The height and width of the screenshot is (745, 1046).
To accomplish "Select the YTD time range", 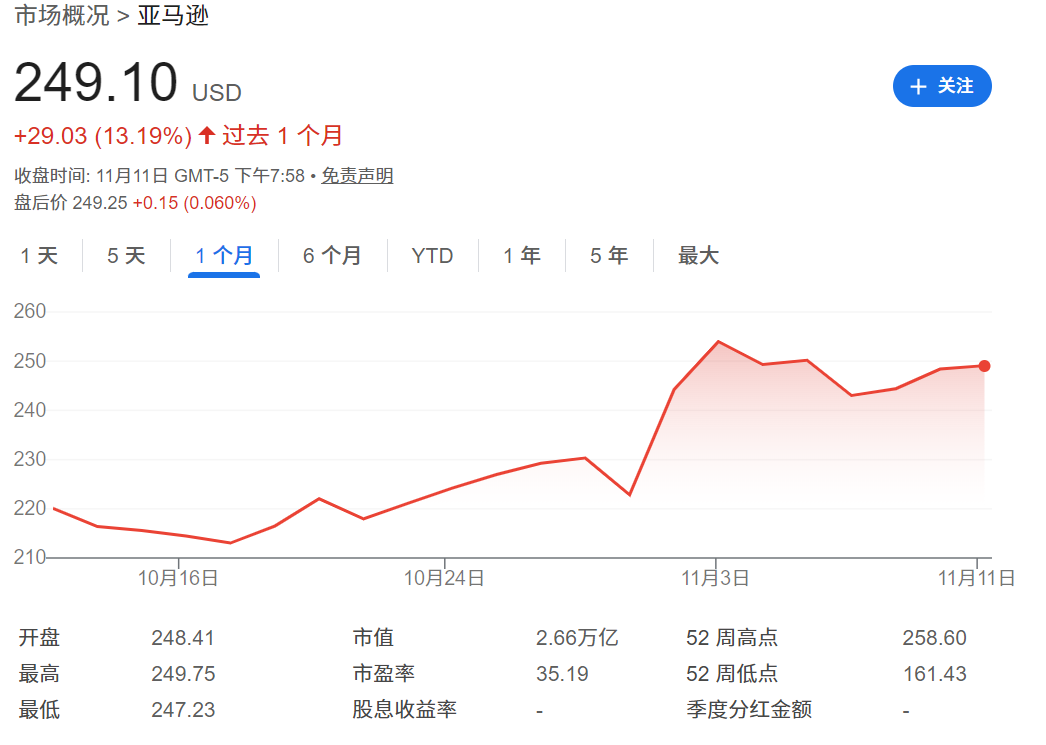I will tap(432, 255).
